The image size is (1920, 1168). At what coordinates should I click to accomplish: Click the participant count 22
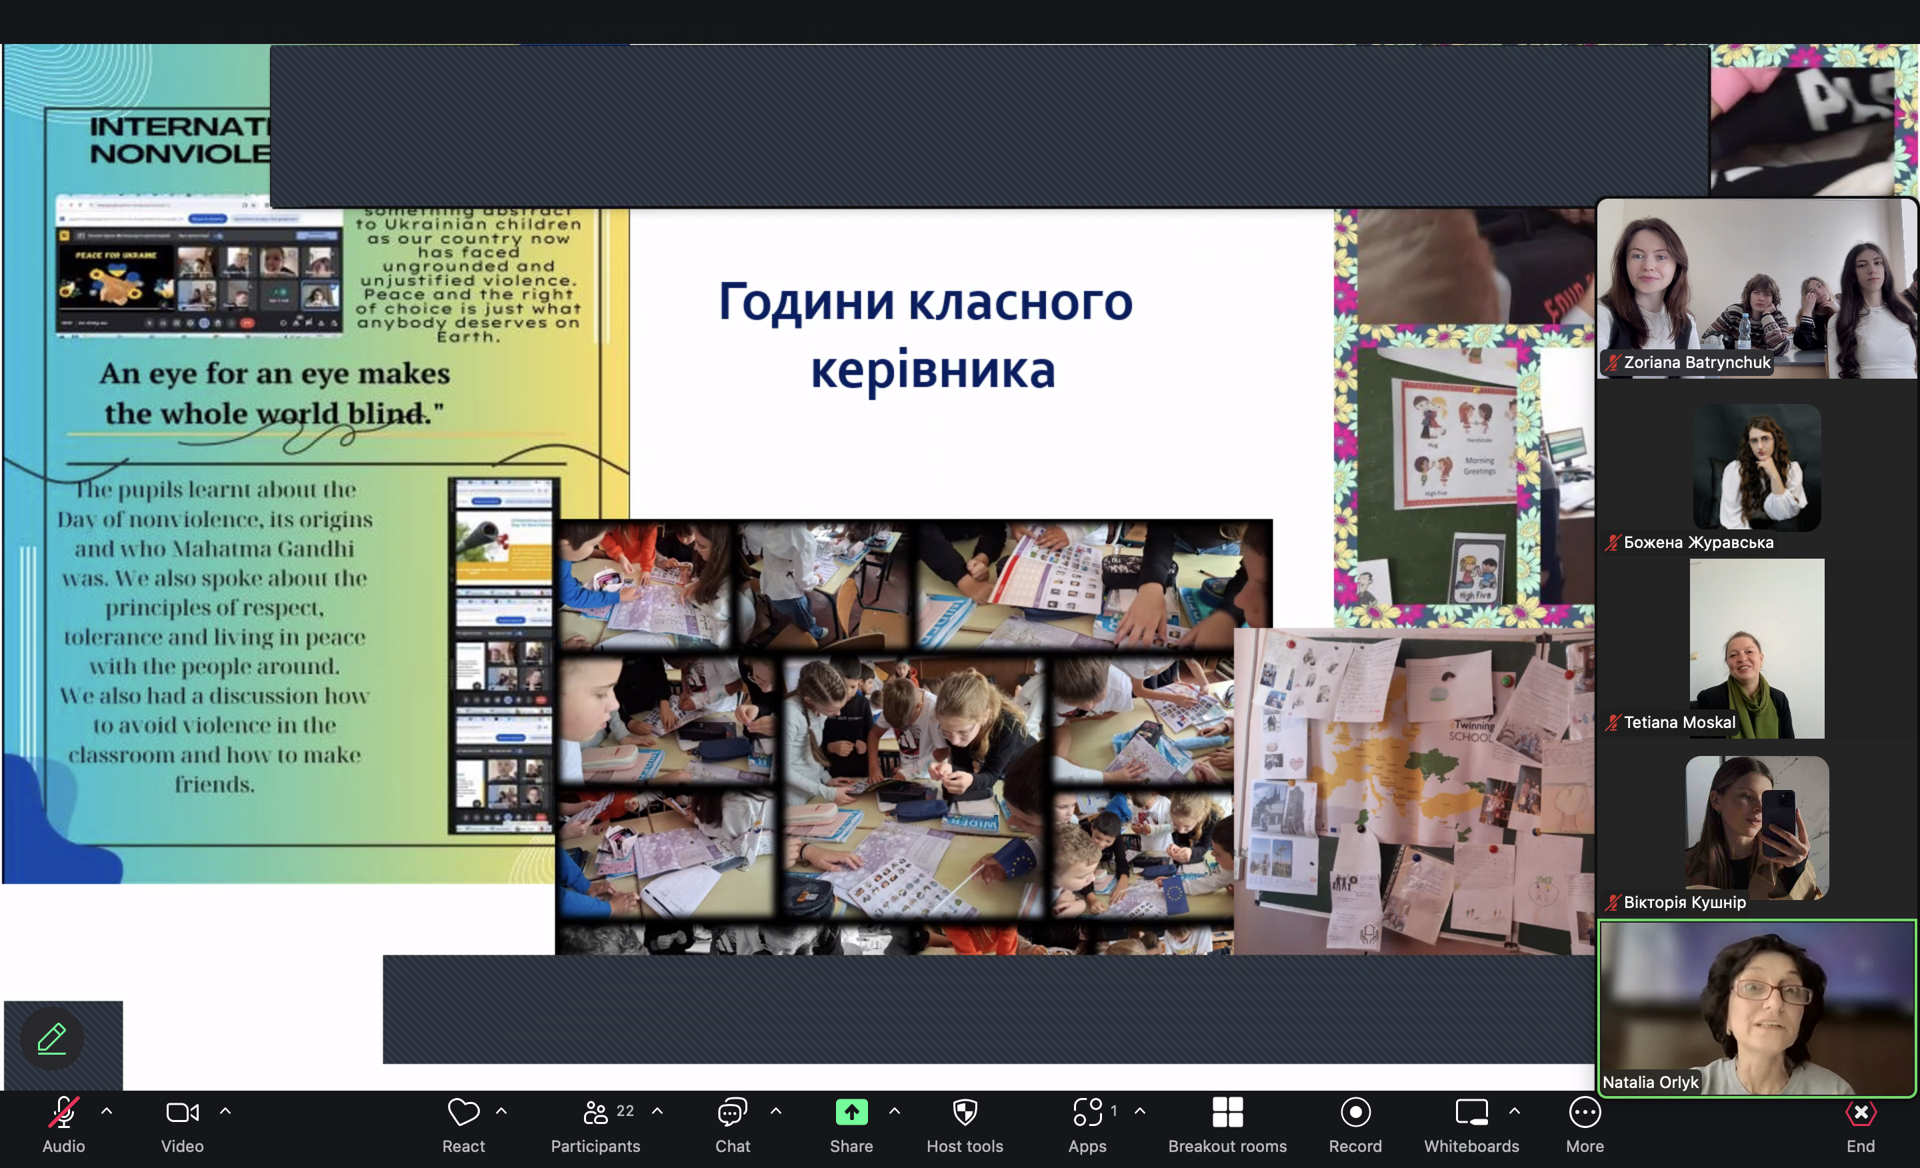625,1111
